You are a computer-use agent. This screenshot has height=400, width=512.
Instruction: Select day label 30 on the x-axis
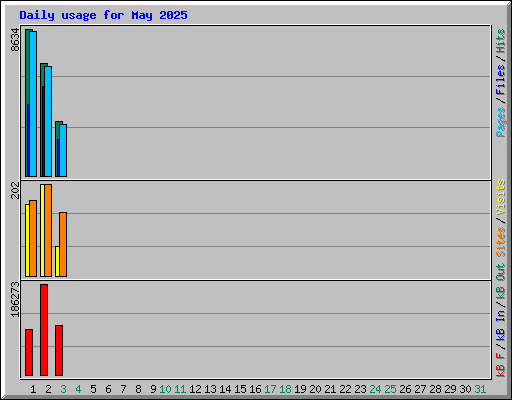(465, 389)
